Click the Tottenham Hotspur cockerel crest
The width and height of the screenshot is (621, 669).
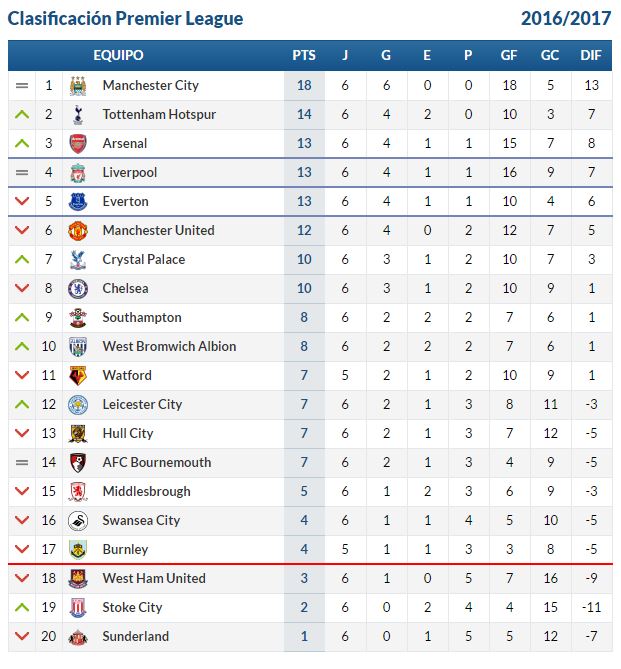[x=78, y=115]
